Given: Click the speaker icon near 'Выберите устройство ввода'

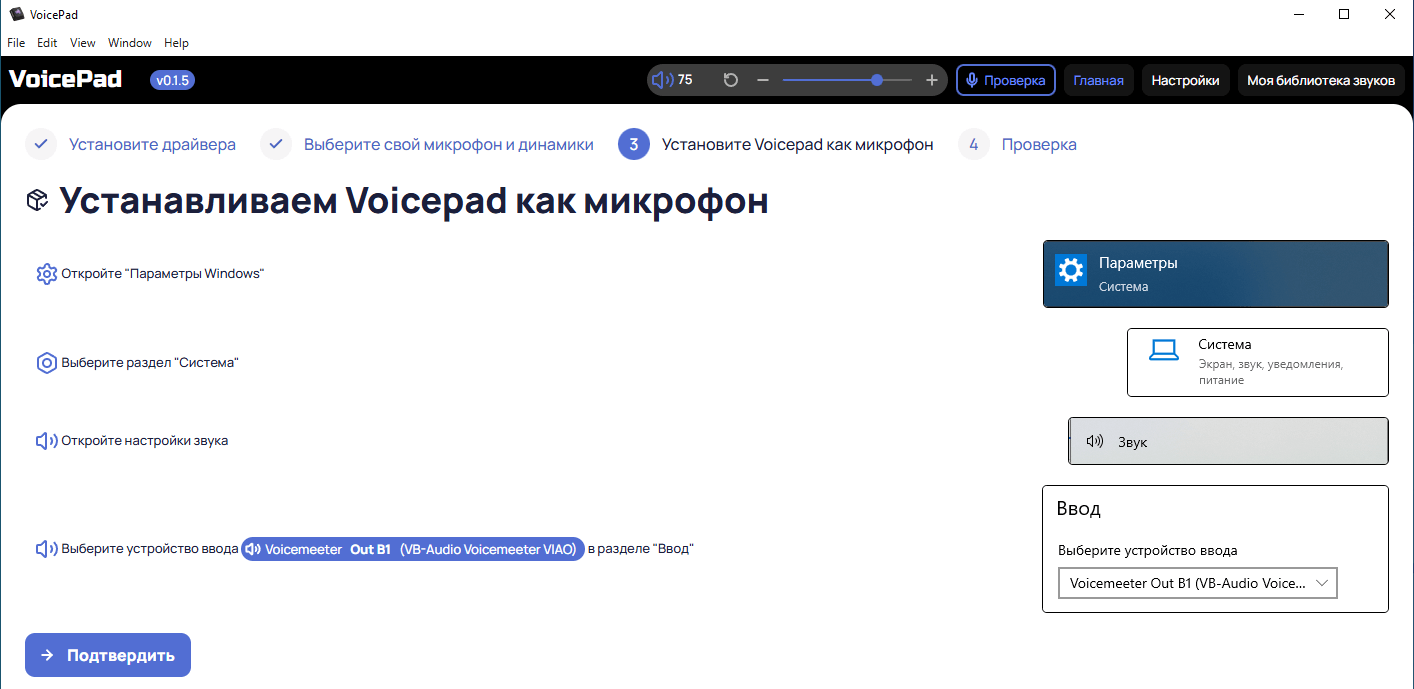Looking at the screenshot, I should 46,548.
